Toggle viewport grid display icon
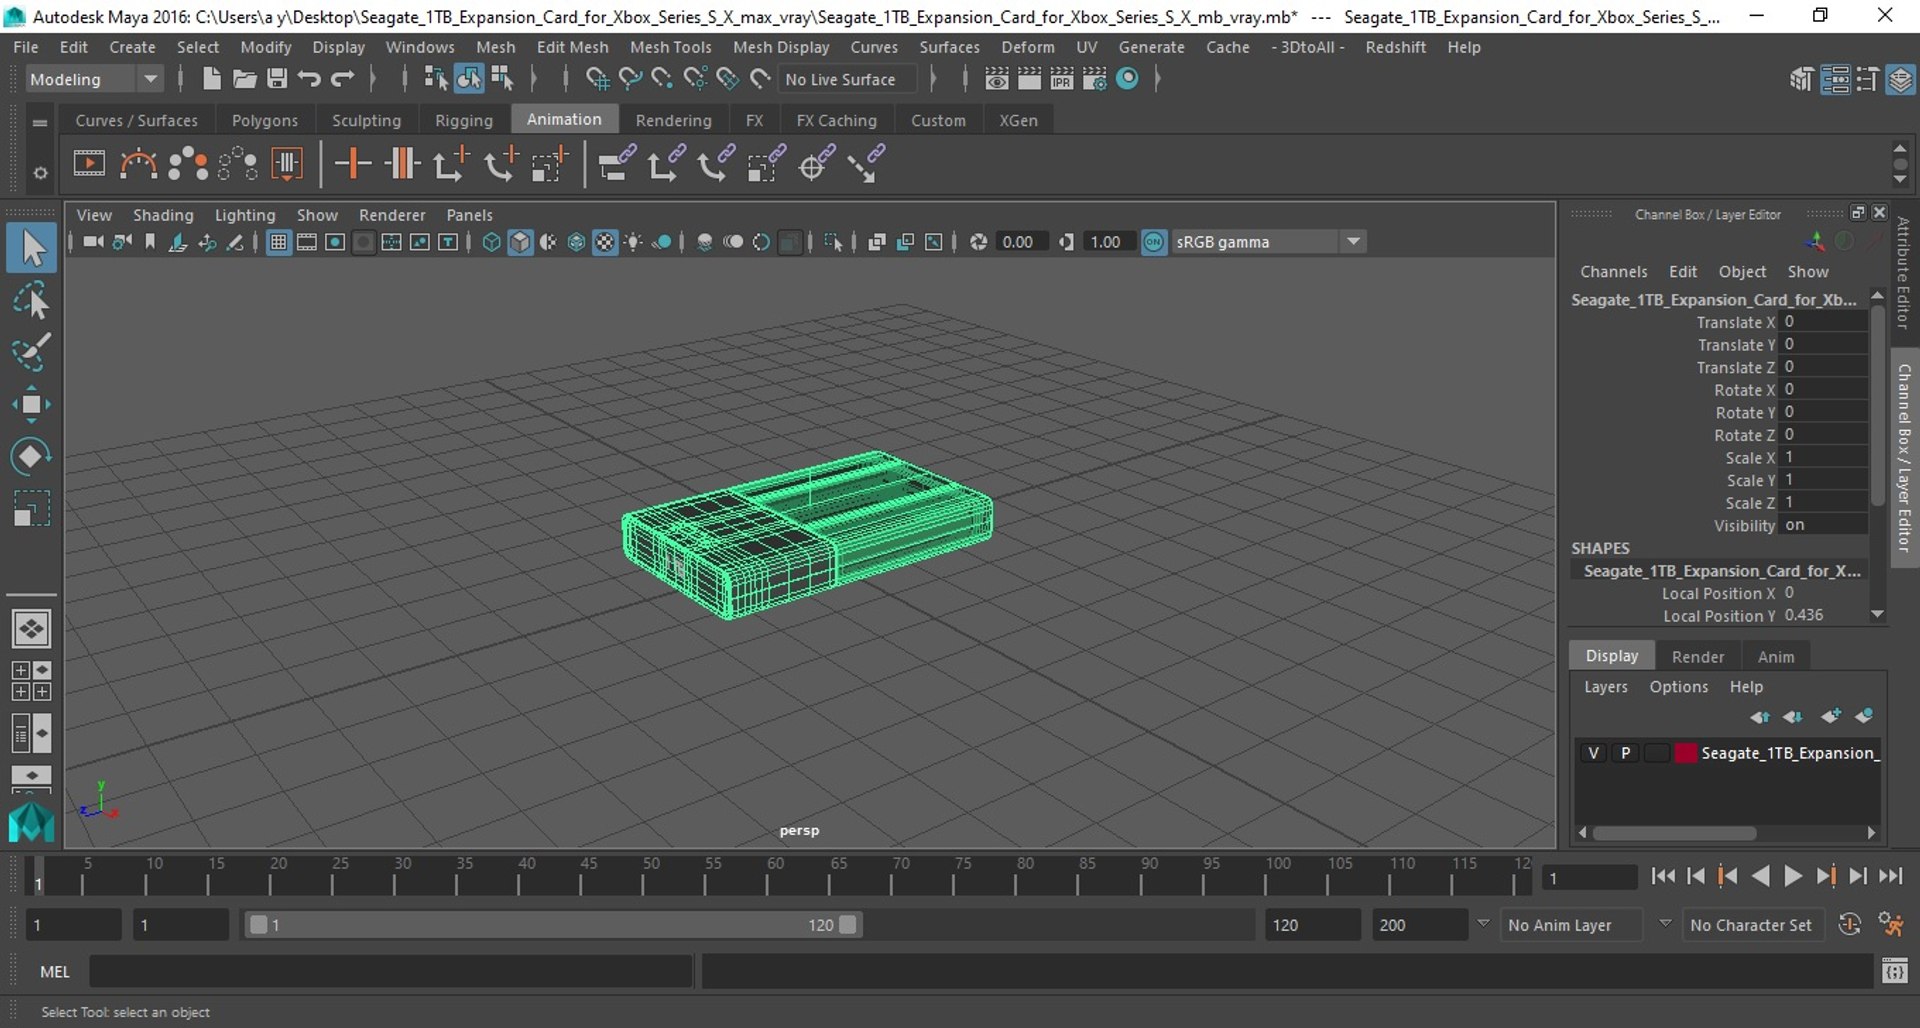 279,242
